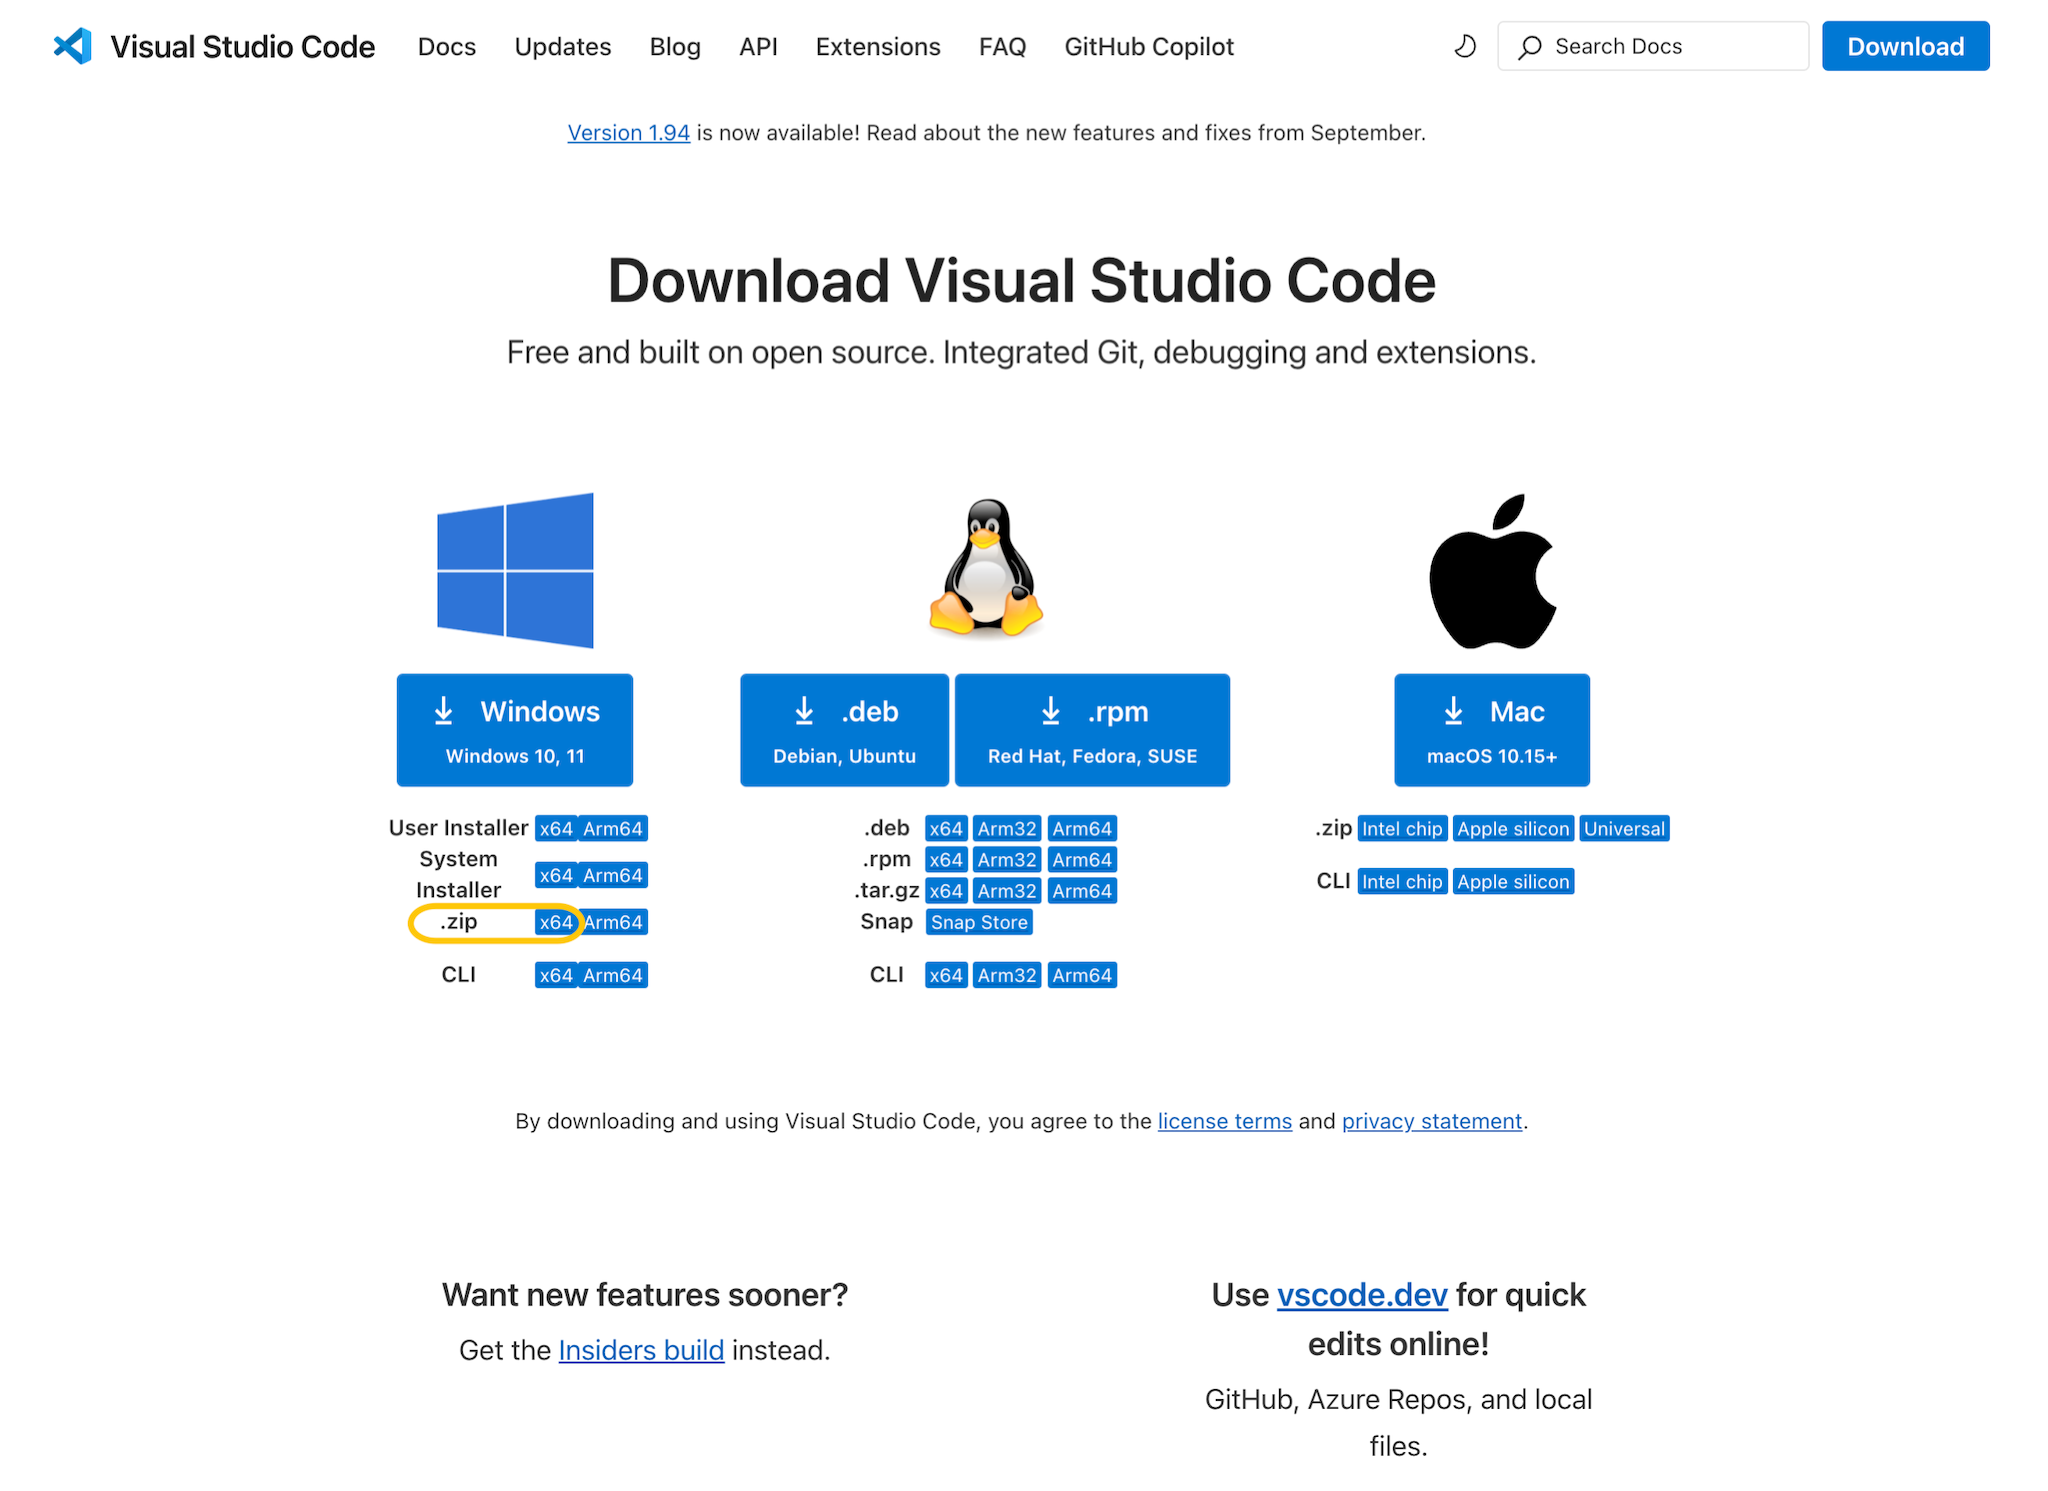Download the Universal Mac .zip build
Image resolution: width=2048 pixels, height=1491 pixels.
[1623, 828]
